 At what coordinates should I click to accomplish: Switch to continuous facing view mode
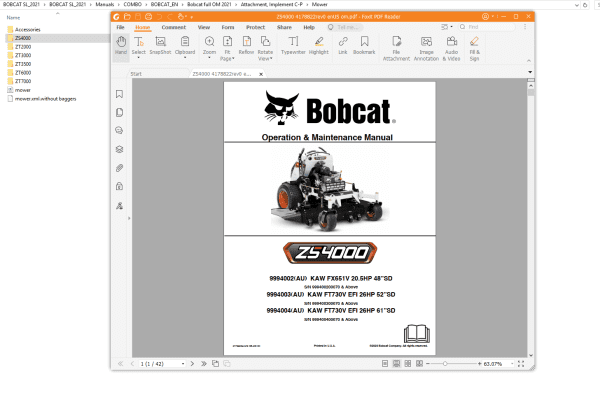pos(419,364)
